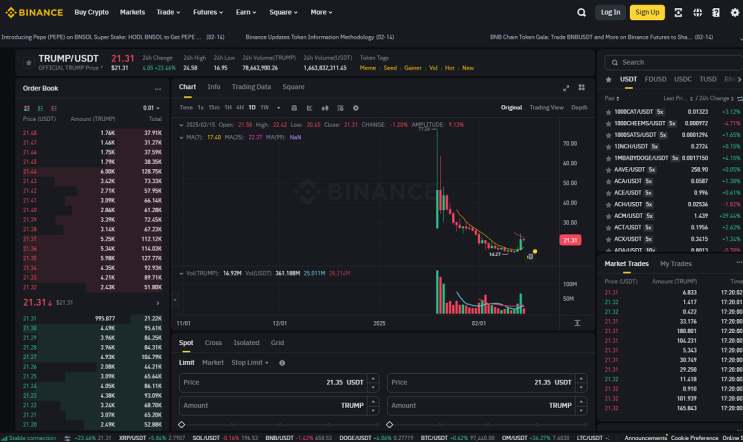
Task: Open order book more options menu
Action: (158, 89)
